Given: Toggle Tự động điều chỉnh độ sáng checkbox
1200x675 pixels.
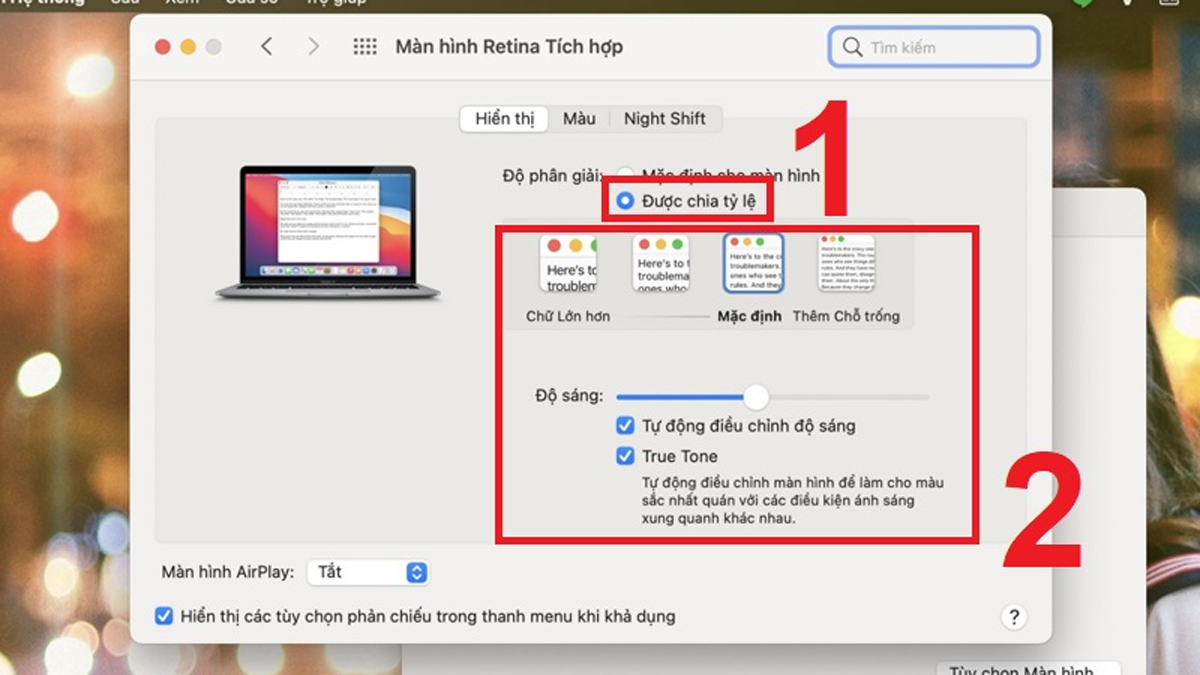Looking at the screenshot, I should pos(625,426).
